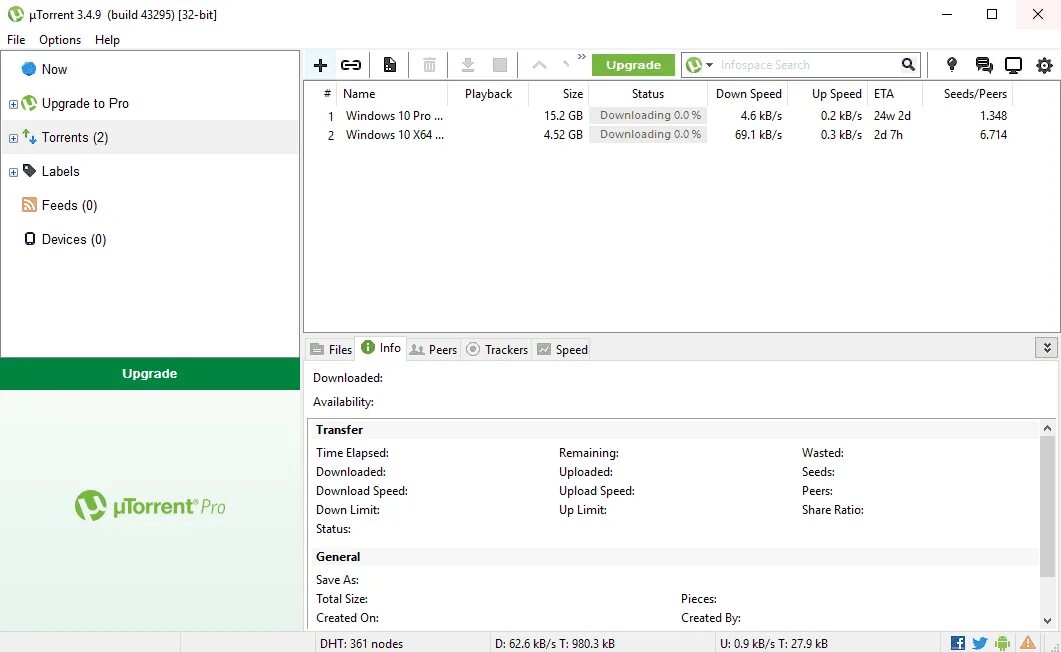
Task: Click the Labels sidebar item
Action: [x=60, y=171]
